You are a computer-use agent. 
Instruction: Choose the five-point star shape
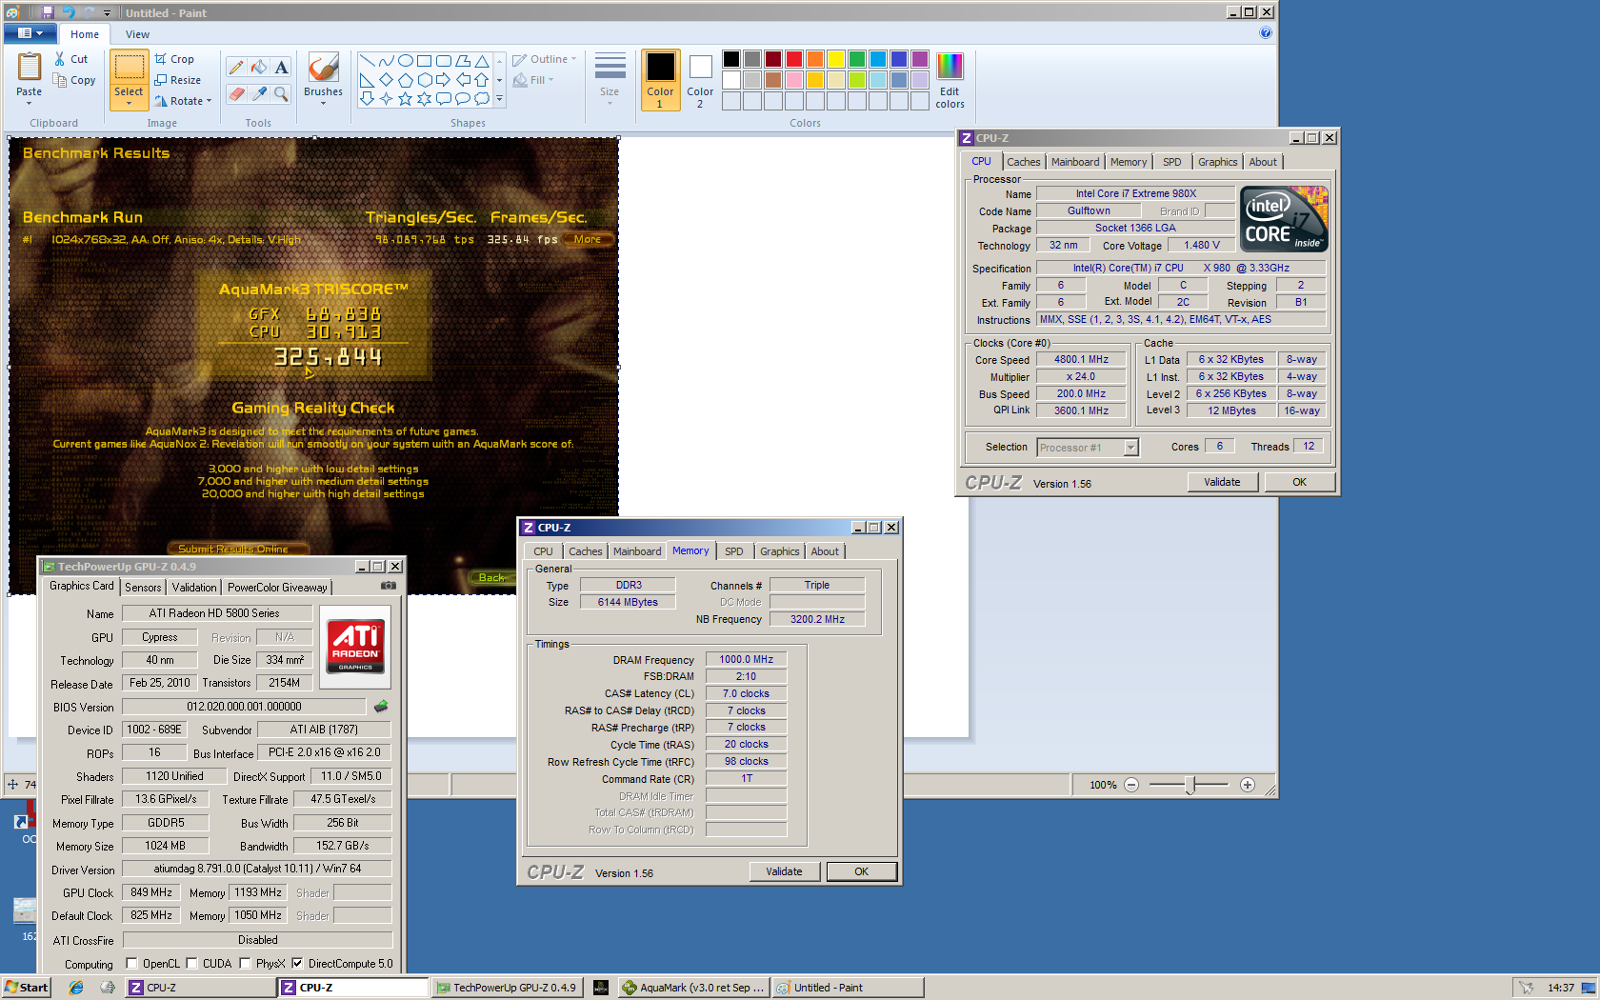[405, 99]
